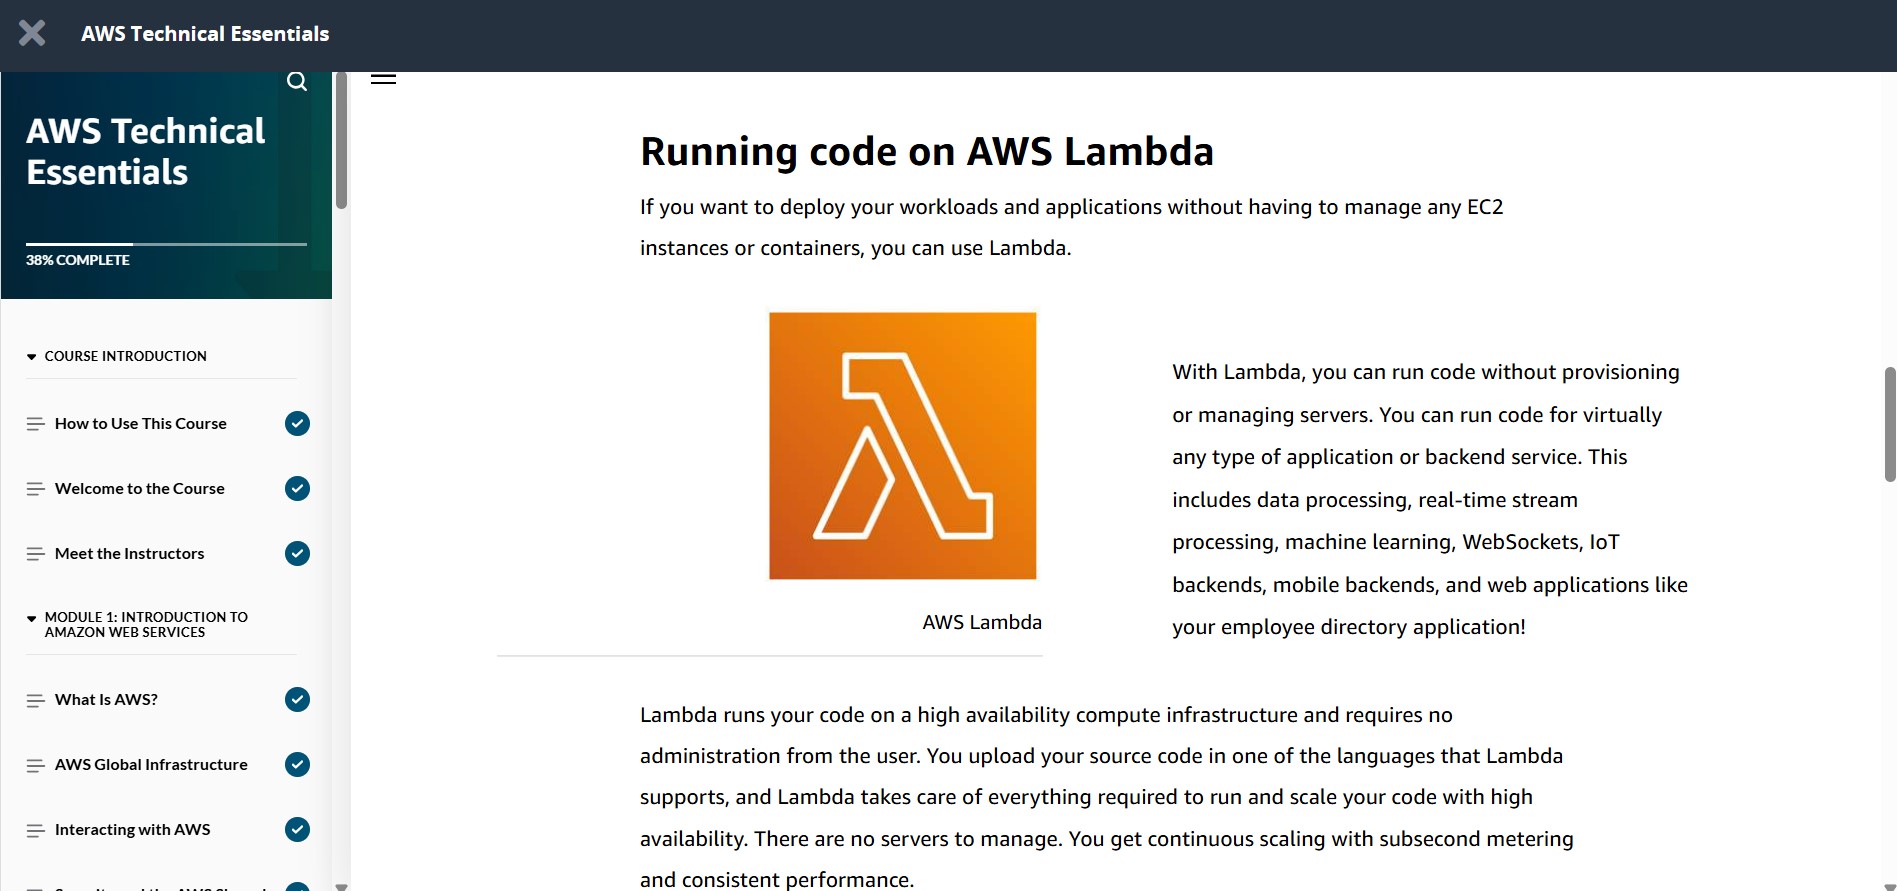
Task: Close the course with the X icon
Action: pyautogui.click(x=32, y=33)
